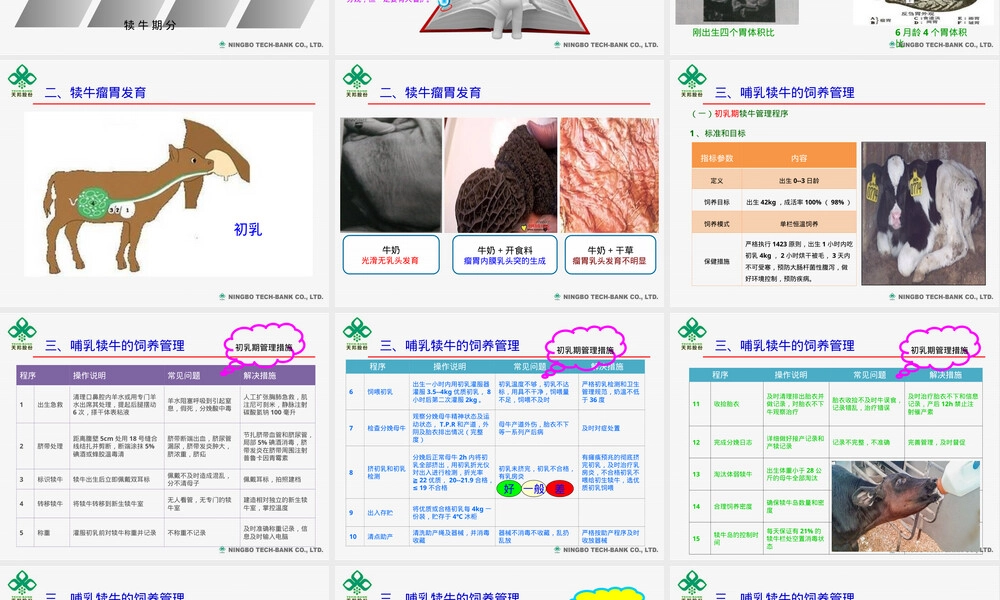Click the 饲养目标 row in the orange table
The width and height of the screenshot is (1000, 600).
point(774,201)
